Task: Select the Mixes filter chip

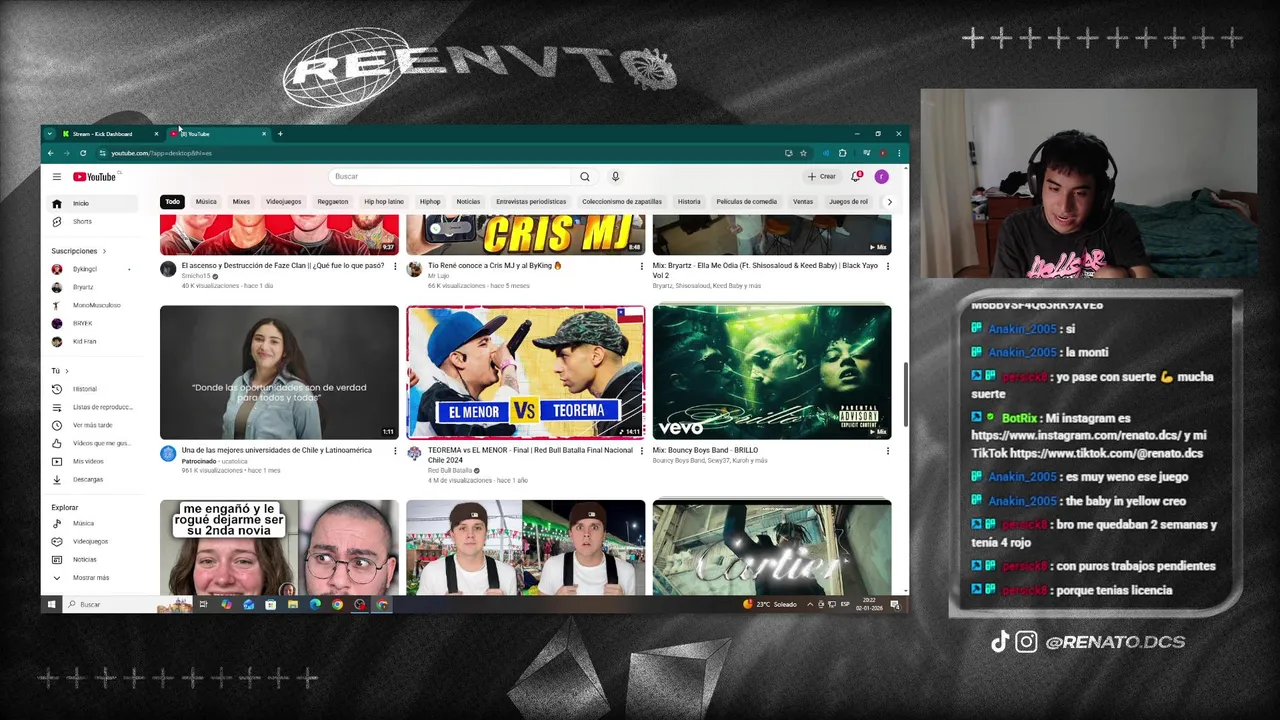Action: [241, 202]
